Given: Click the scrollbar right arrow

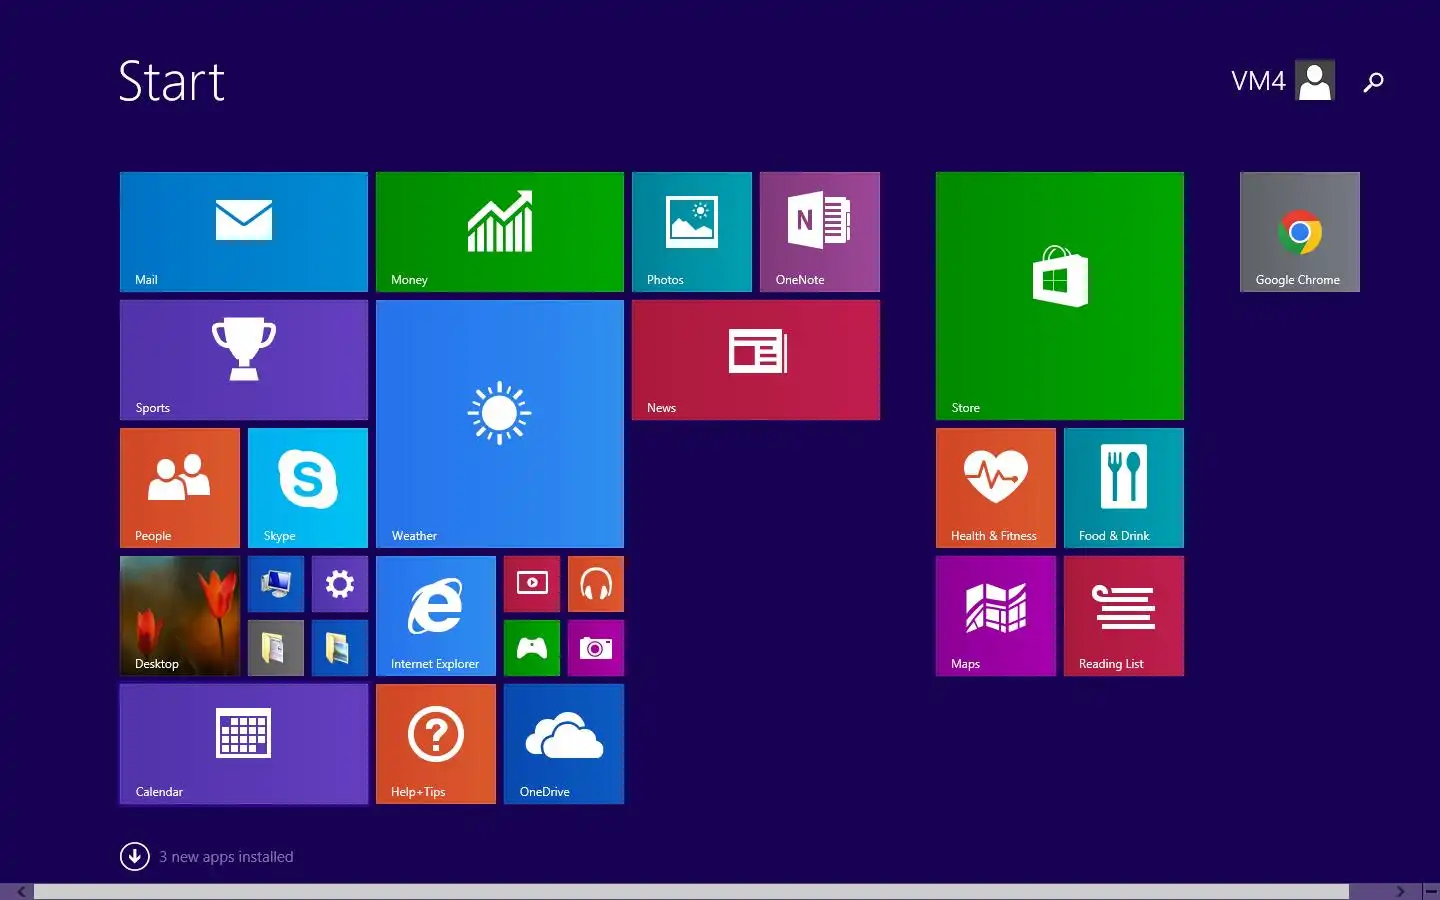Looking at the screenshot, I should [1400, 892].
